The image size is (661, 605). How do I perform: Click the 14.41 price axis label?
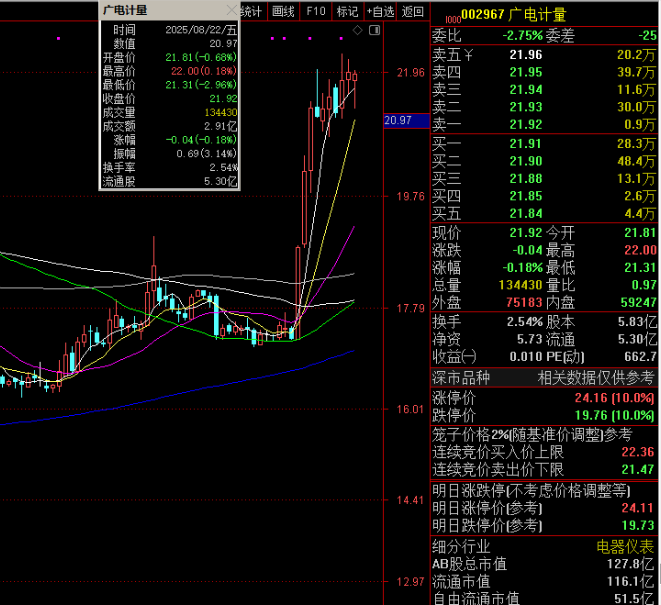pos(411,500)
